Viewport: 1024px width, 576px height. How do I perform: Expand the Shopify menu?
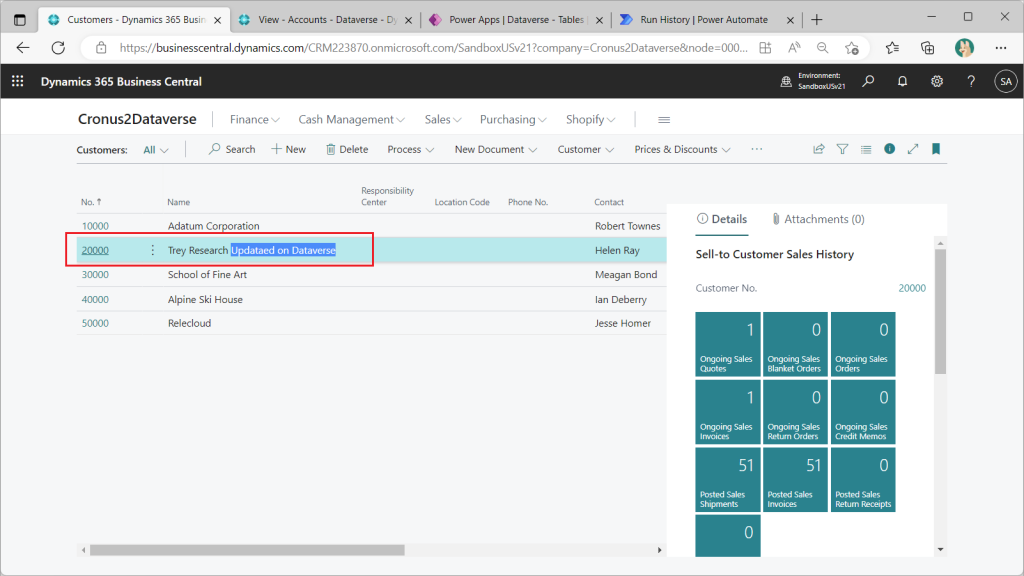(x=590, y=120)
